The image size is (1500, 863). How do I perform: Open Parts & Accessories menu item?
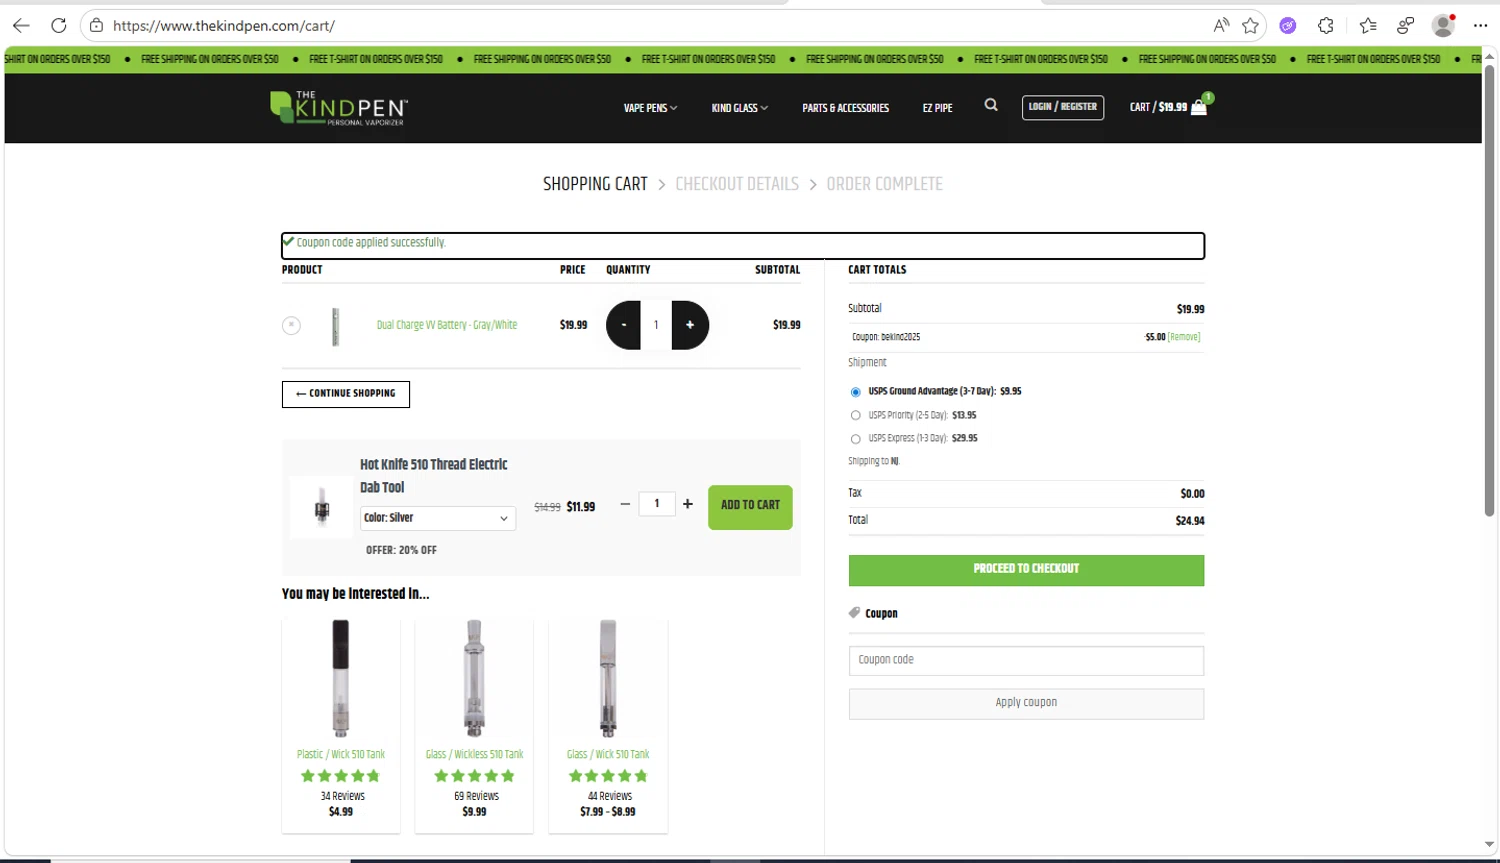point(845,108)
